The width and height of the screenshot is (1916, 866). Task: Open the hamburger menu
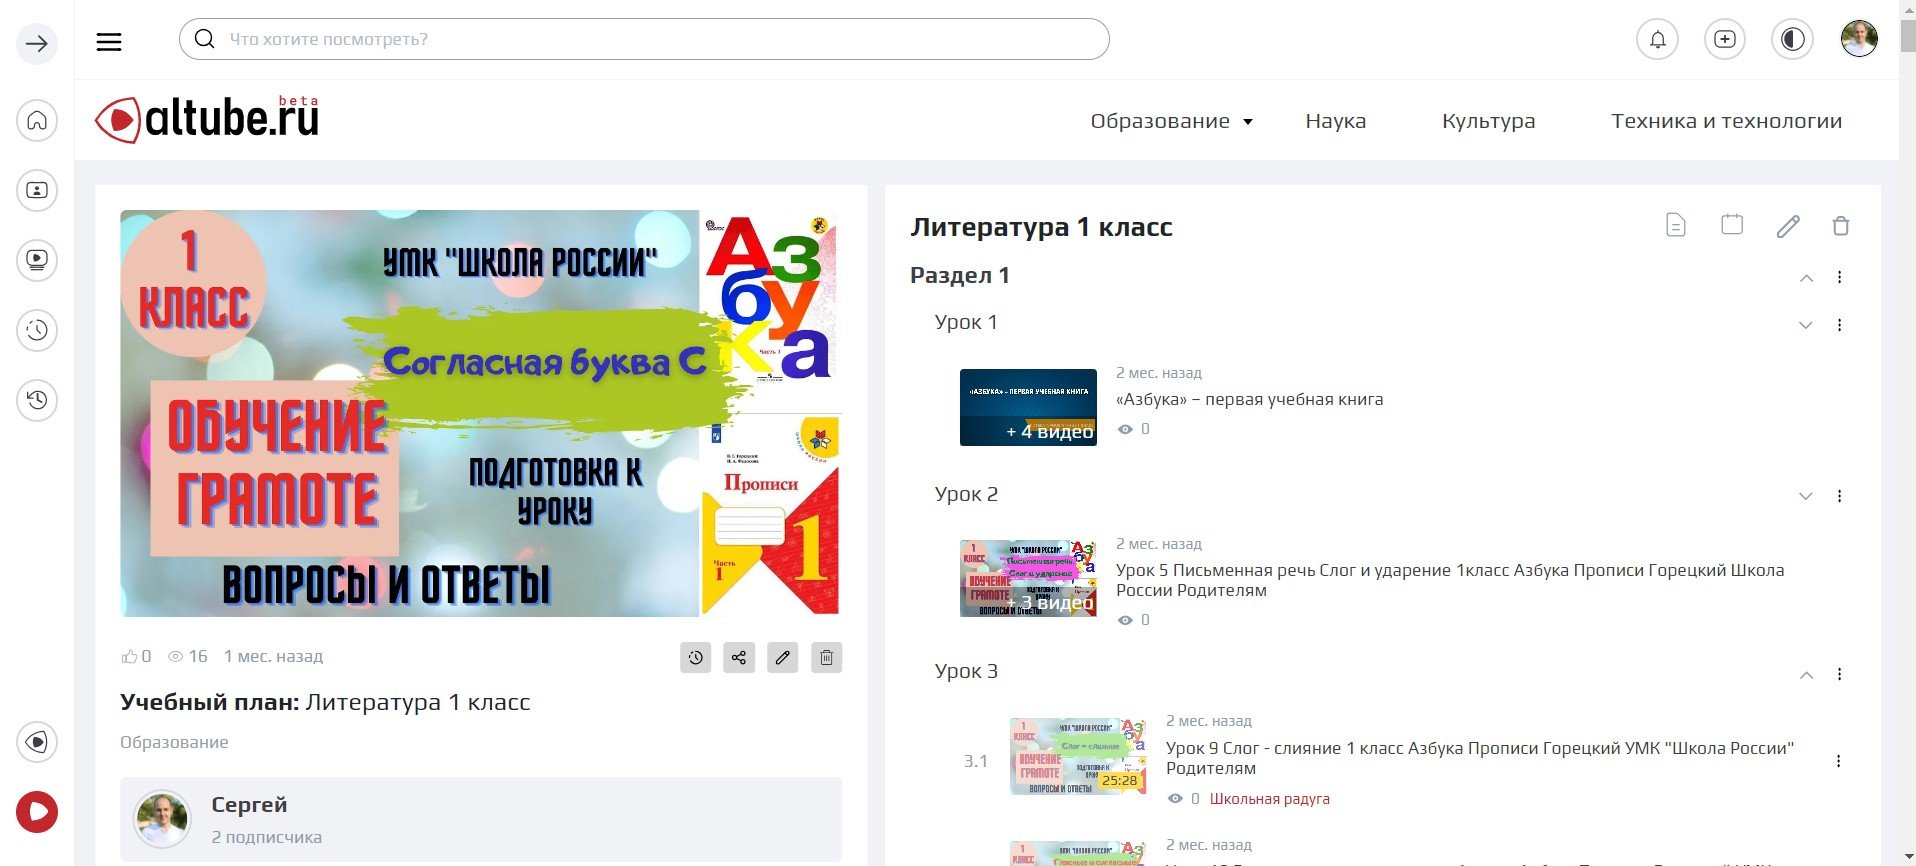coord(109,41)
